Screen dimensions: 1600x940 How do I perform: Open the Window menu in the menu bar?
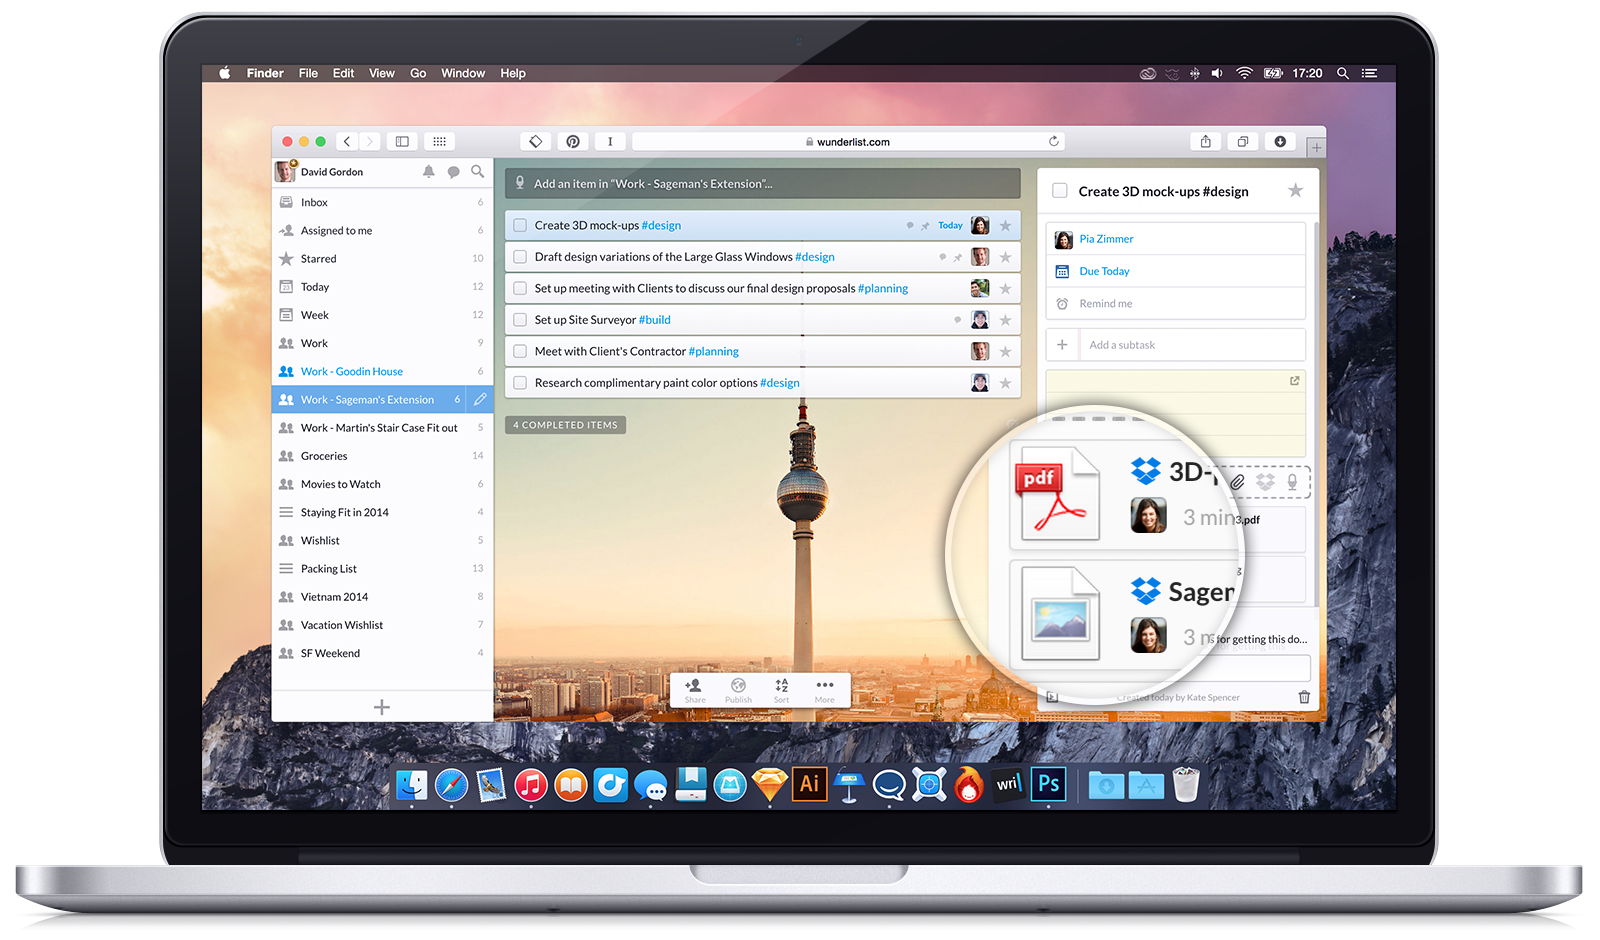(x=463, y=73)
